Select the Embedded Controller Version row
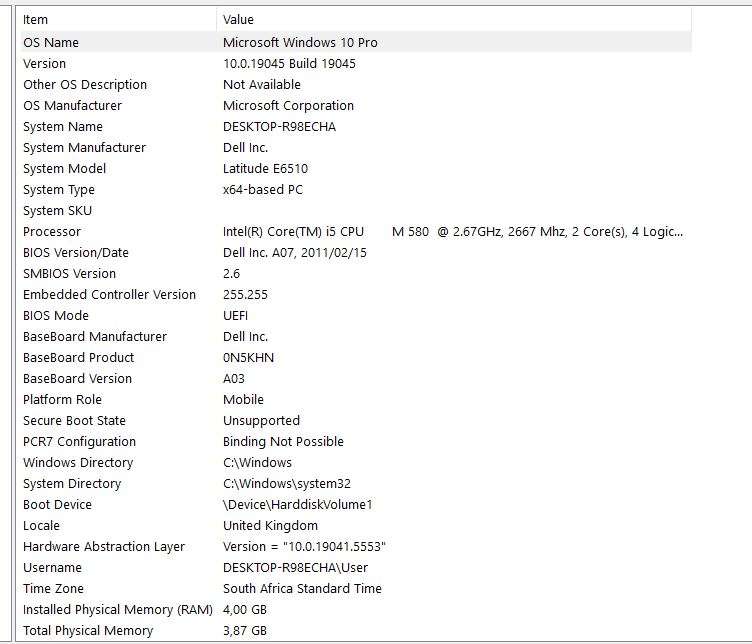 tap(355, 294)
